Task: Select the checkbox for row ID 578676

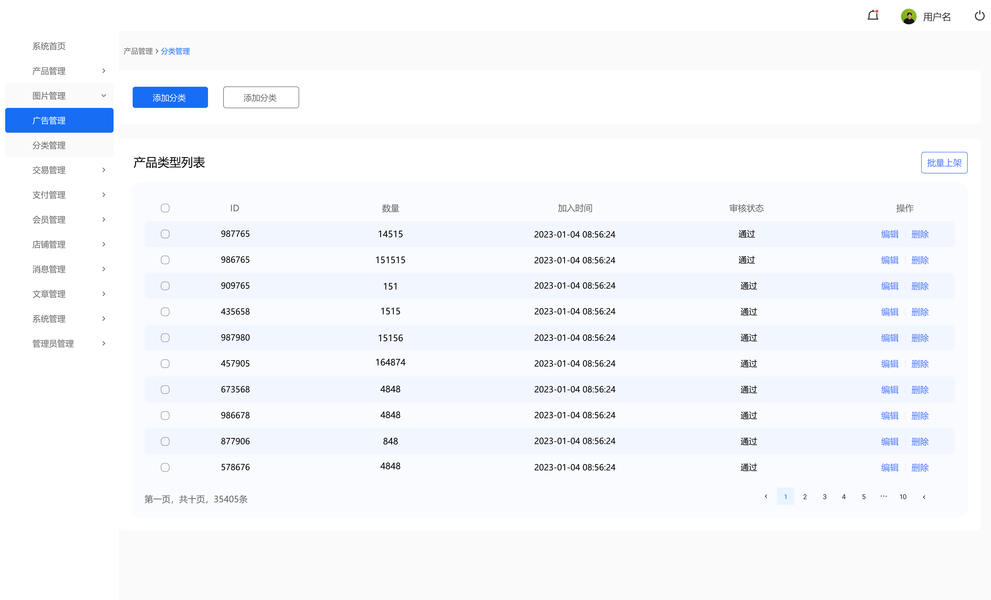Action: 165,467
